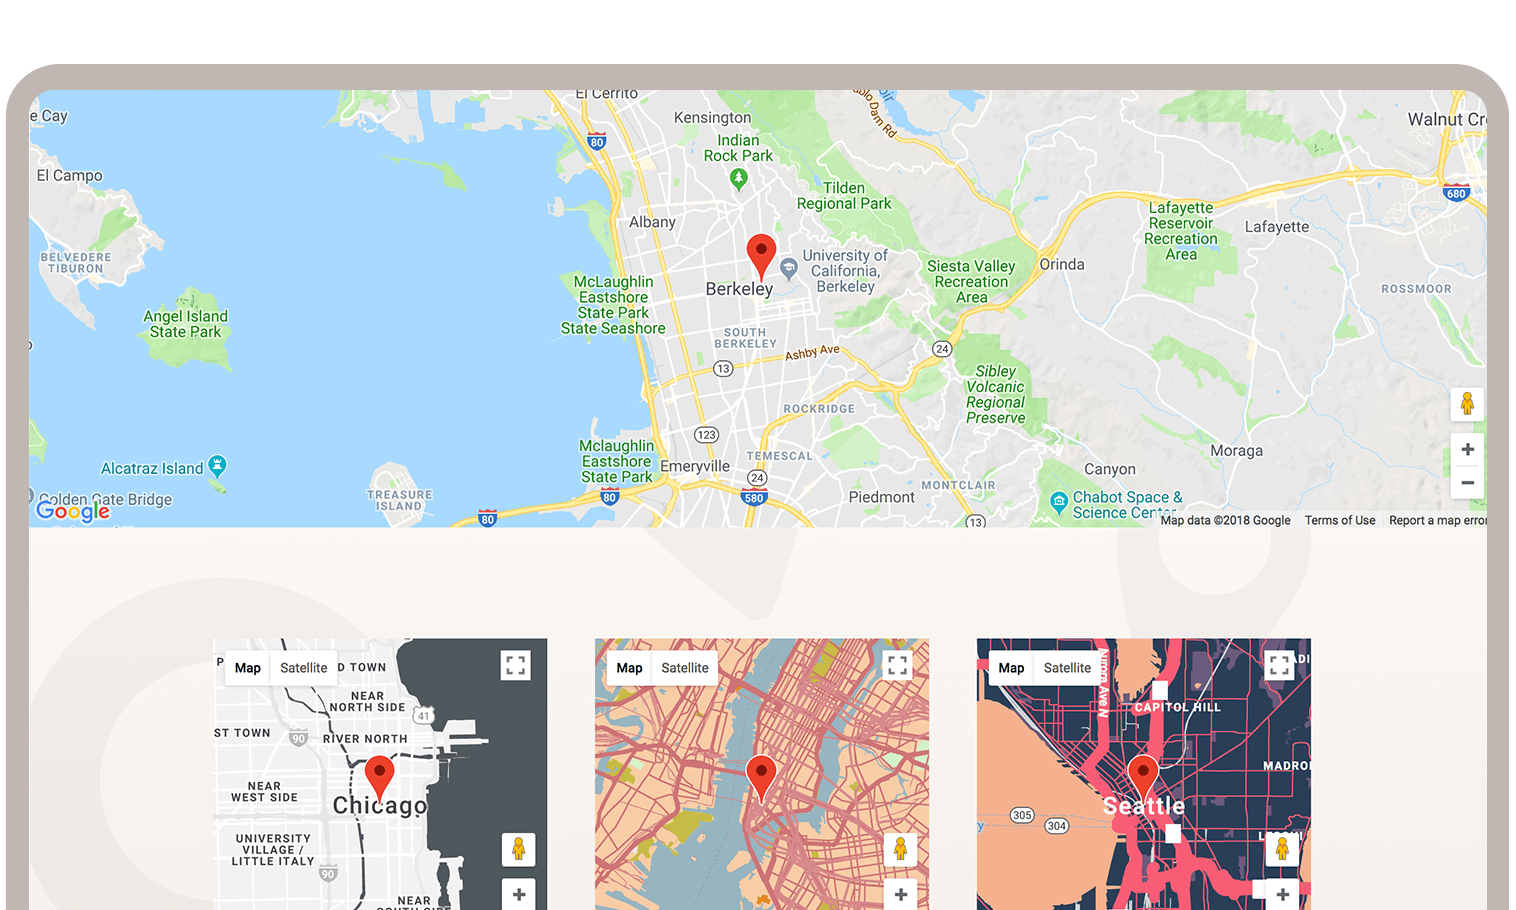
Task: Click the Emeryville city label
Action: click(x=695, y=466)
